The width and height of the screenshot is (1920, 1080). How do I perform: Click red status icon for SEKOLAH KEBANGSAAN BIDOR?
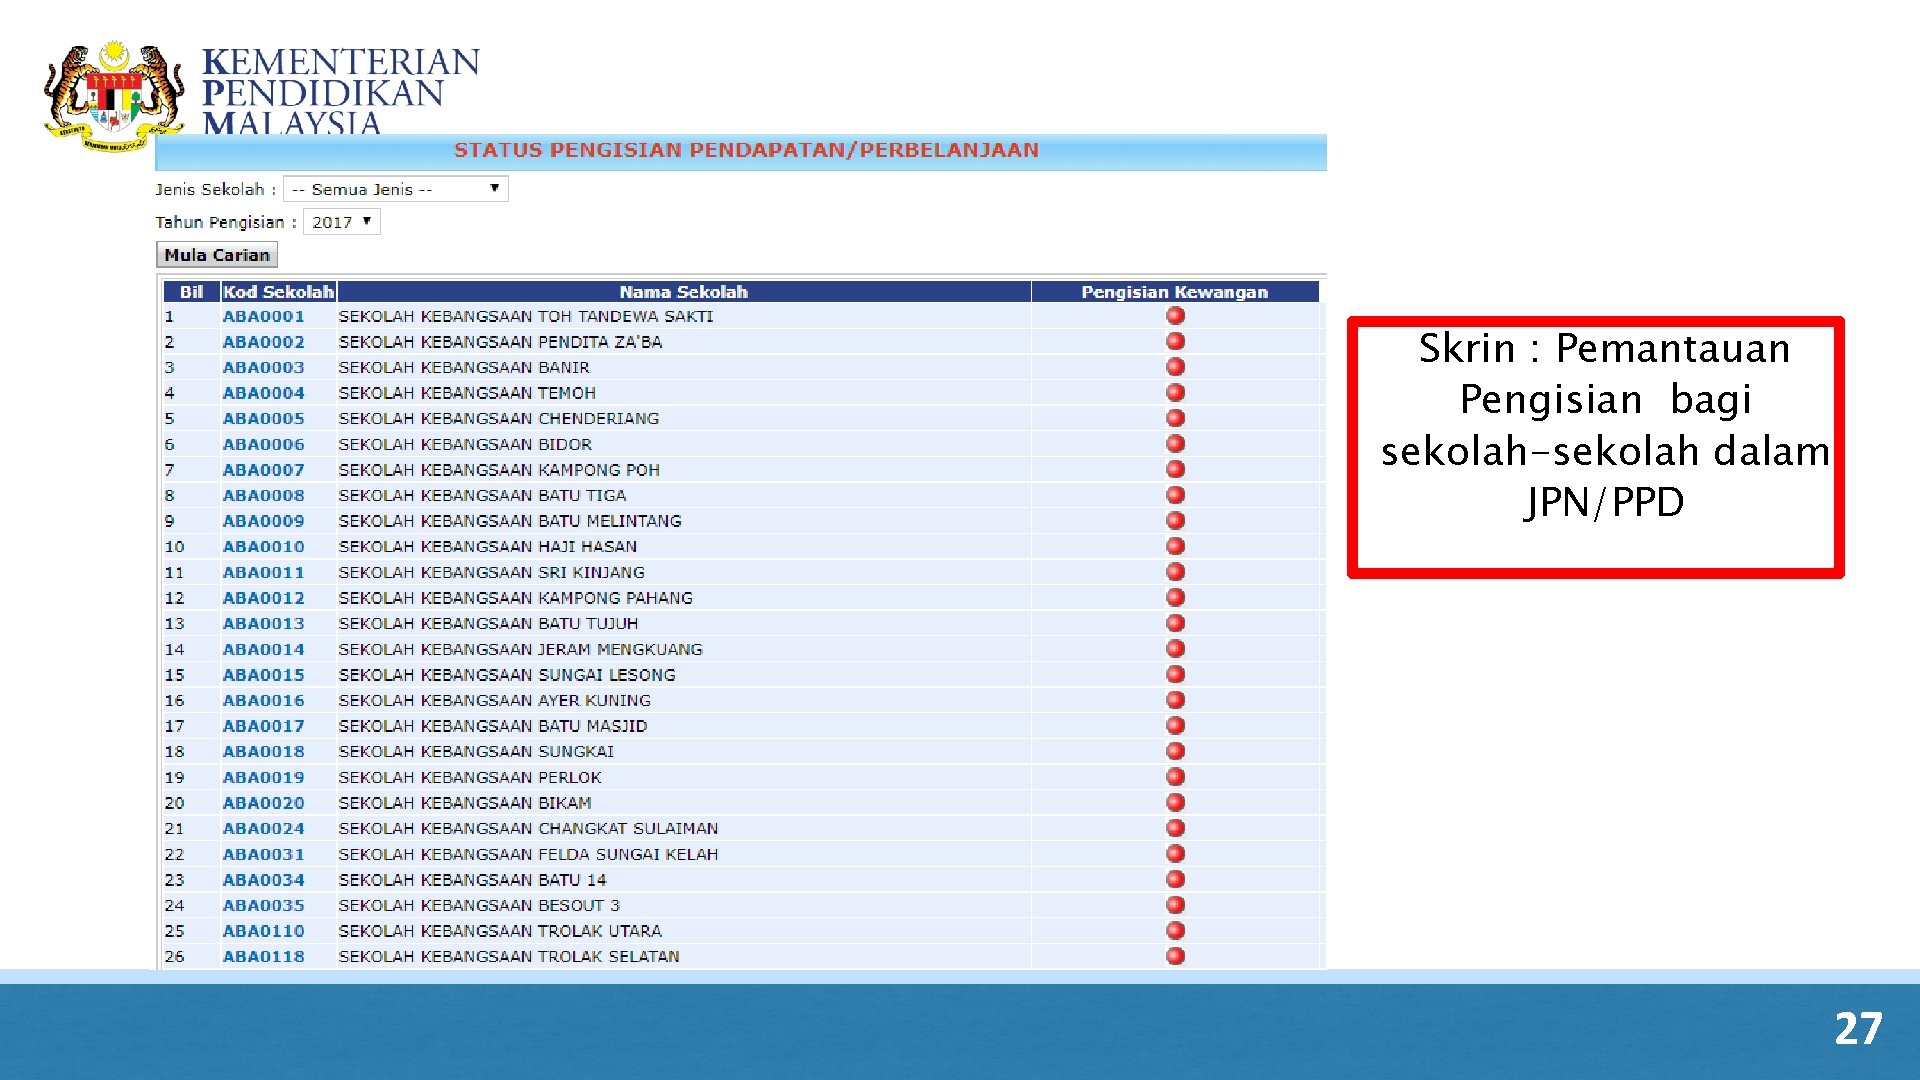[1175, 444]
